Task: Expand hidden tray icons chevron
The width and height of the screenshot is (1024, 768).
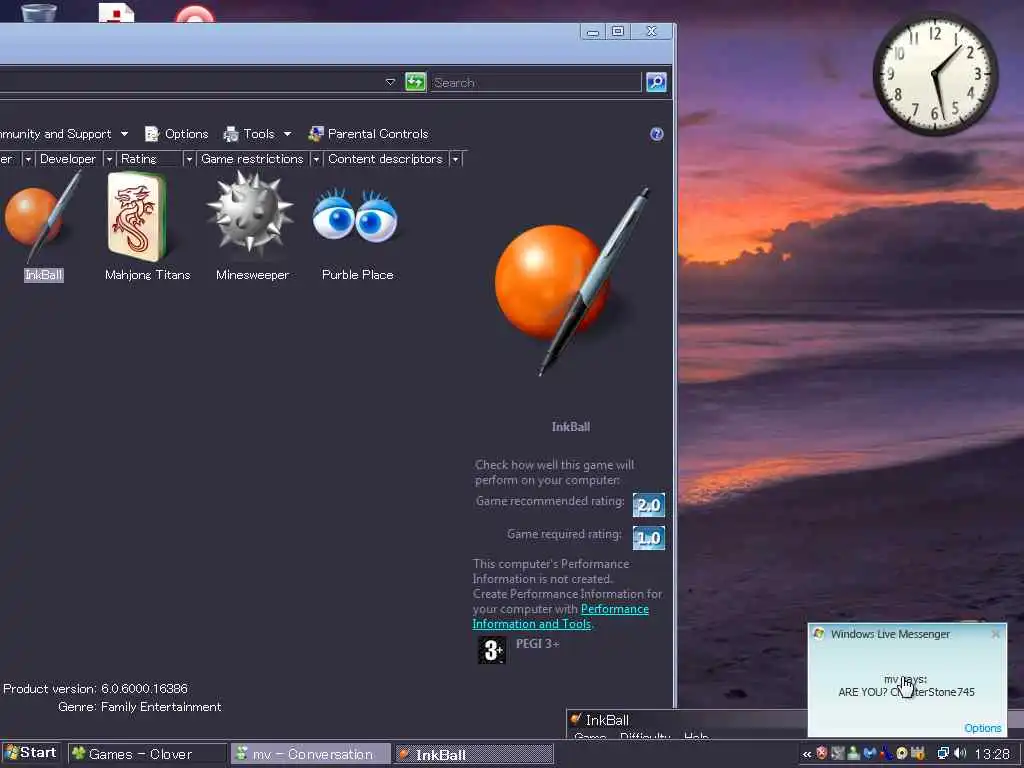Action: click(x=807, y=754)
